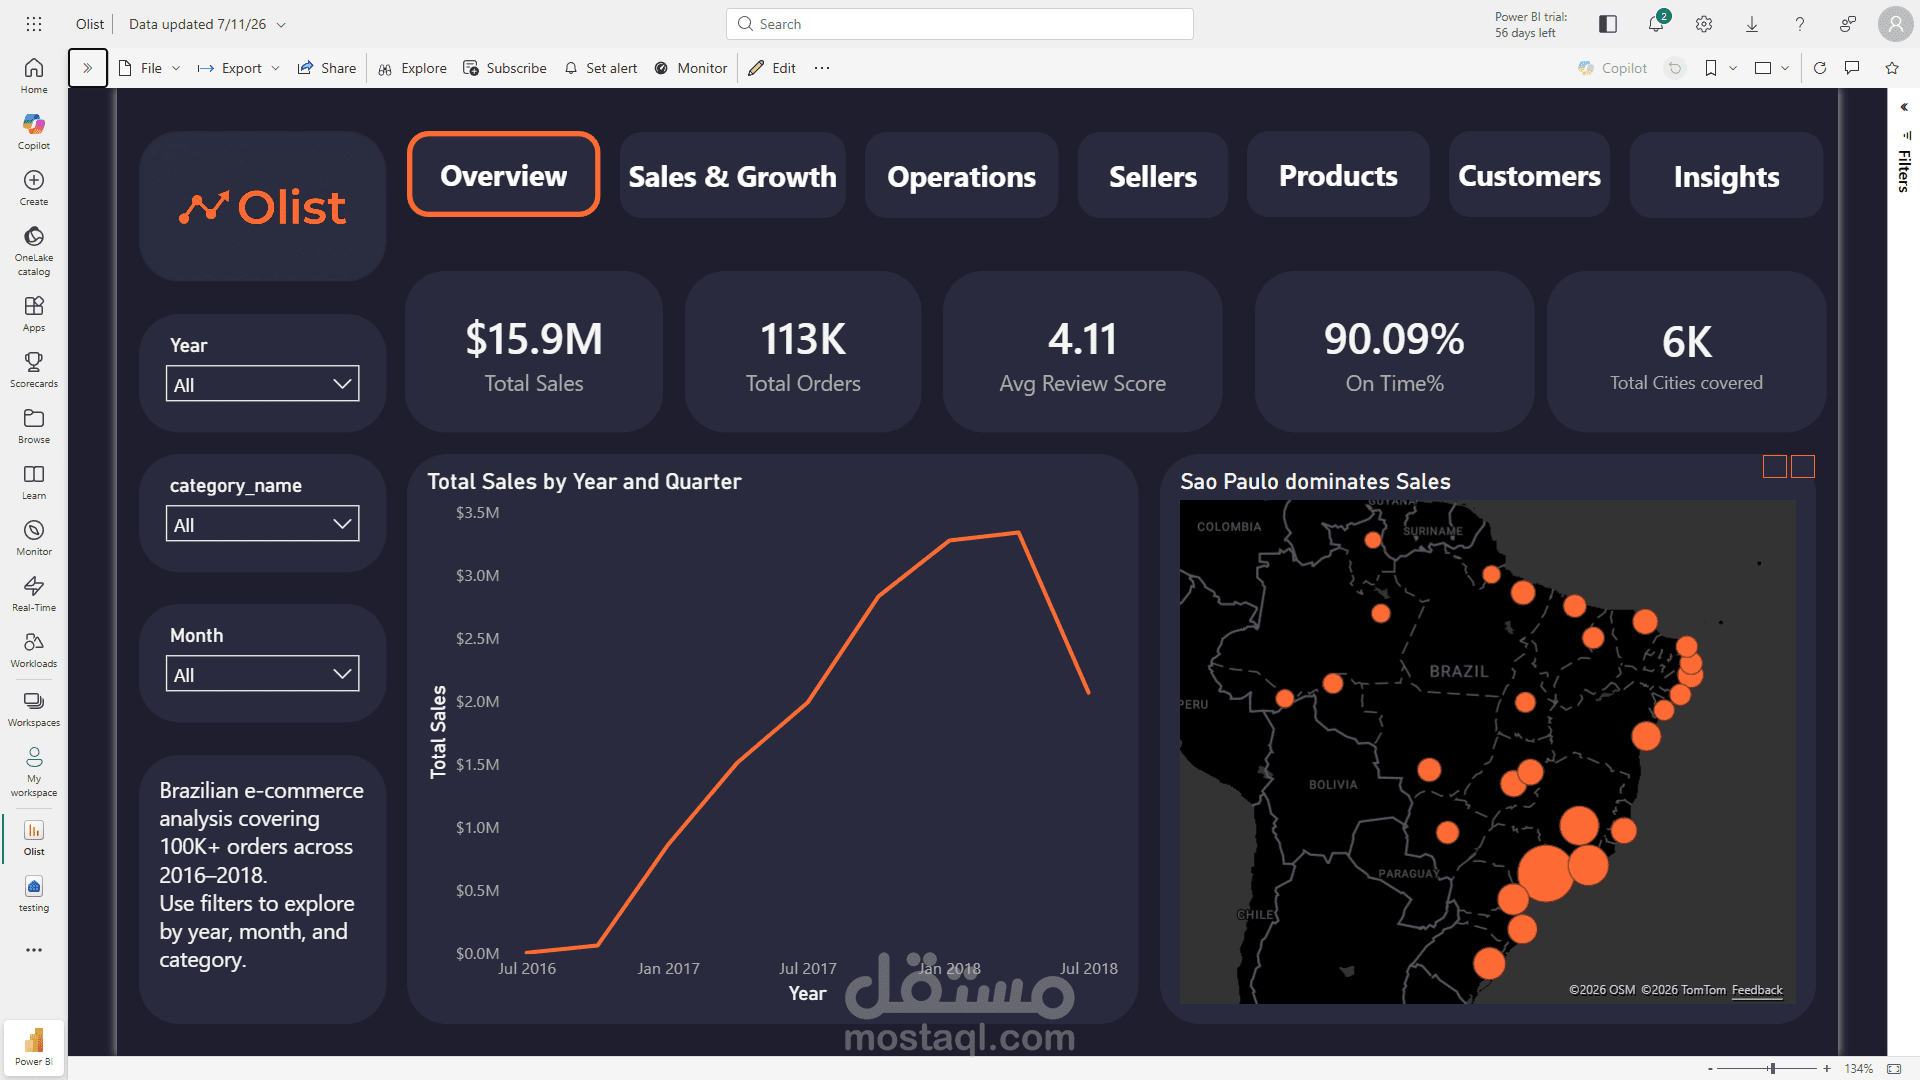Open Workspaces in the sidebar
Screen dimensions: 1920x1080
click(34, 708)
